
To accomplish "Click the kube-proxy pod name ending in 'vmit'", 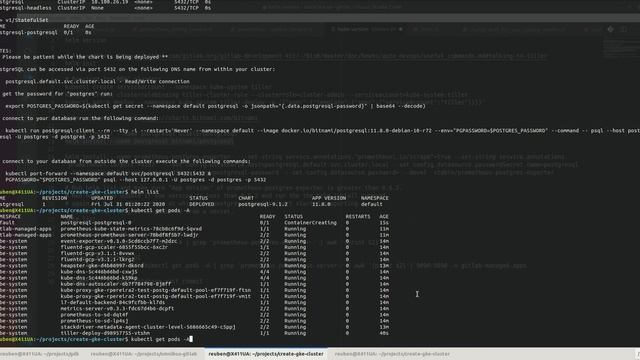I will [156, 296].
